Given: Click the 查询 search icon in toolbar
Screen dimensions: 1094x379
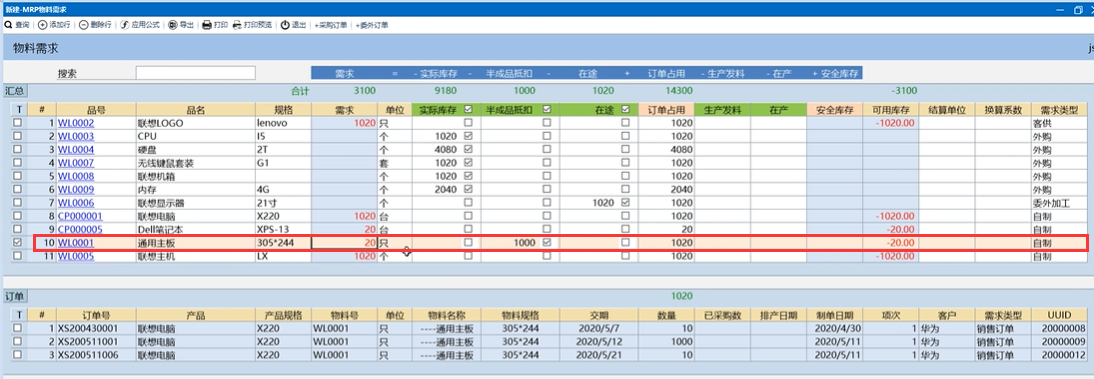Looking at the screenshot, I should pyautogui.click(x=8, y=25).
